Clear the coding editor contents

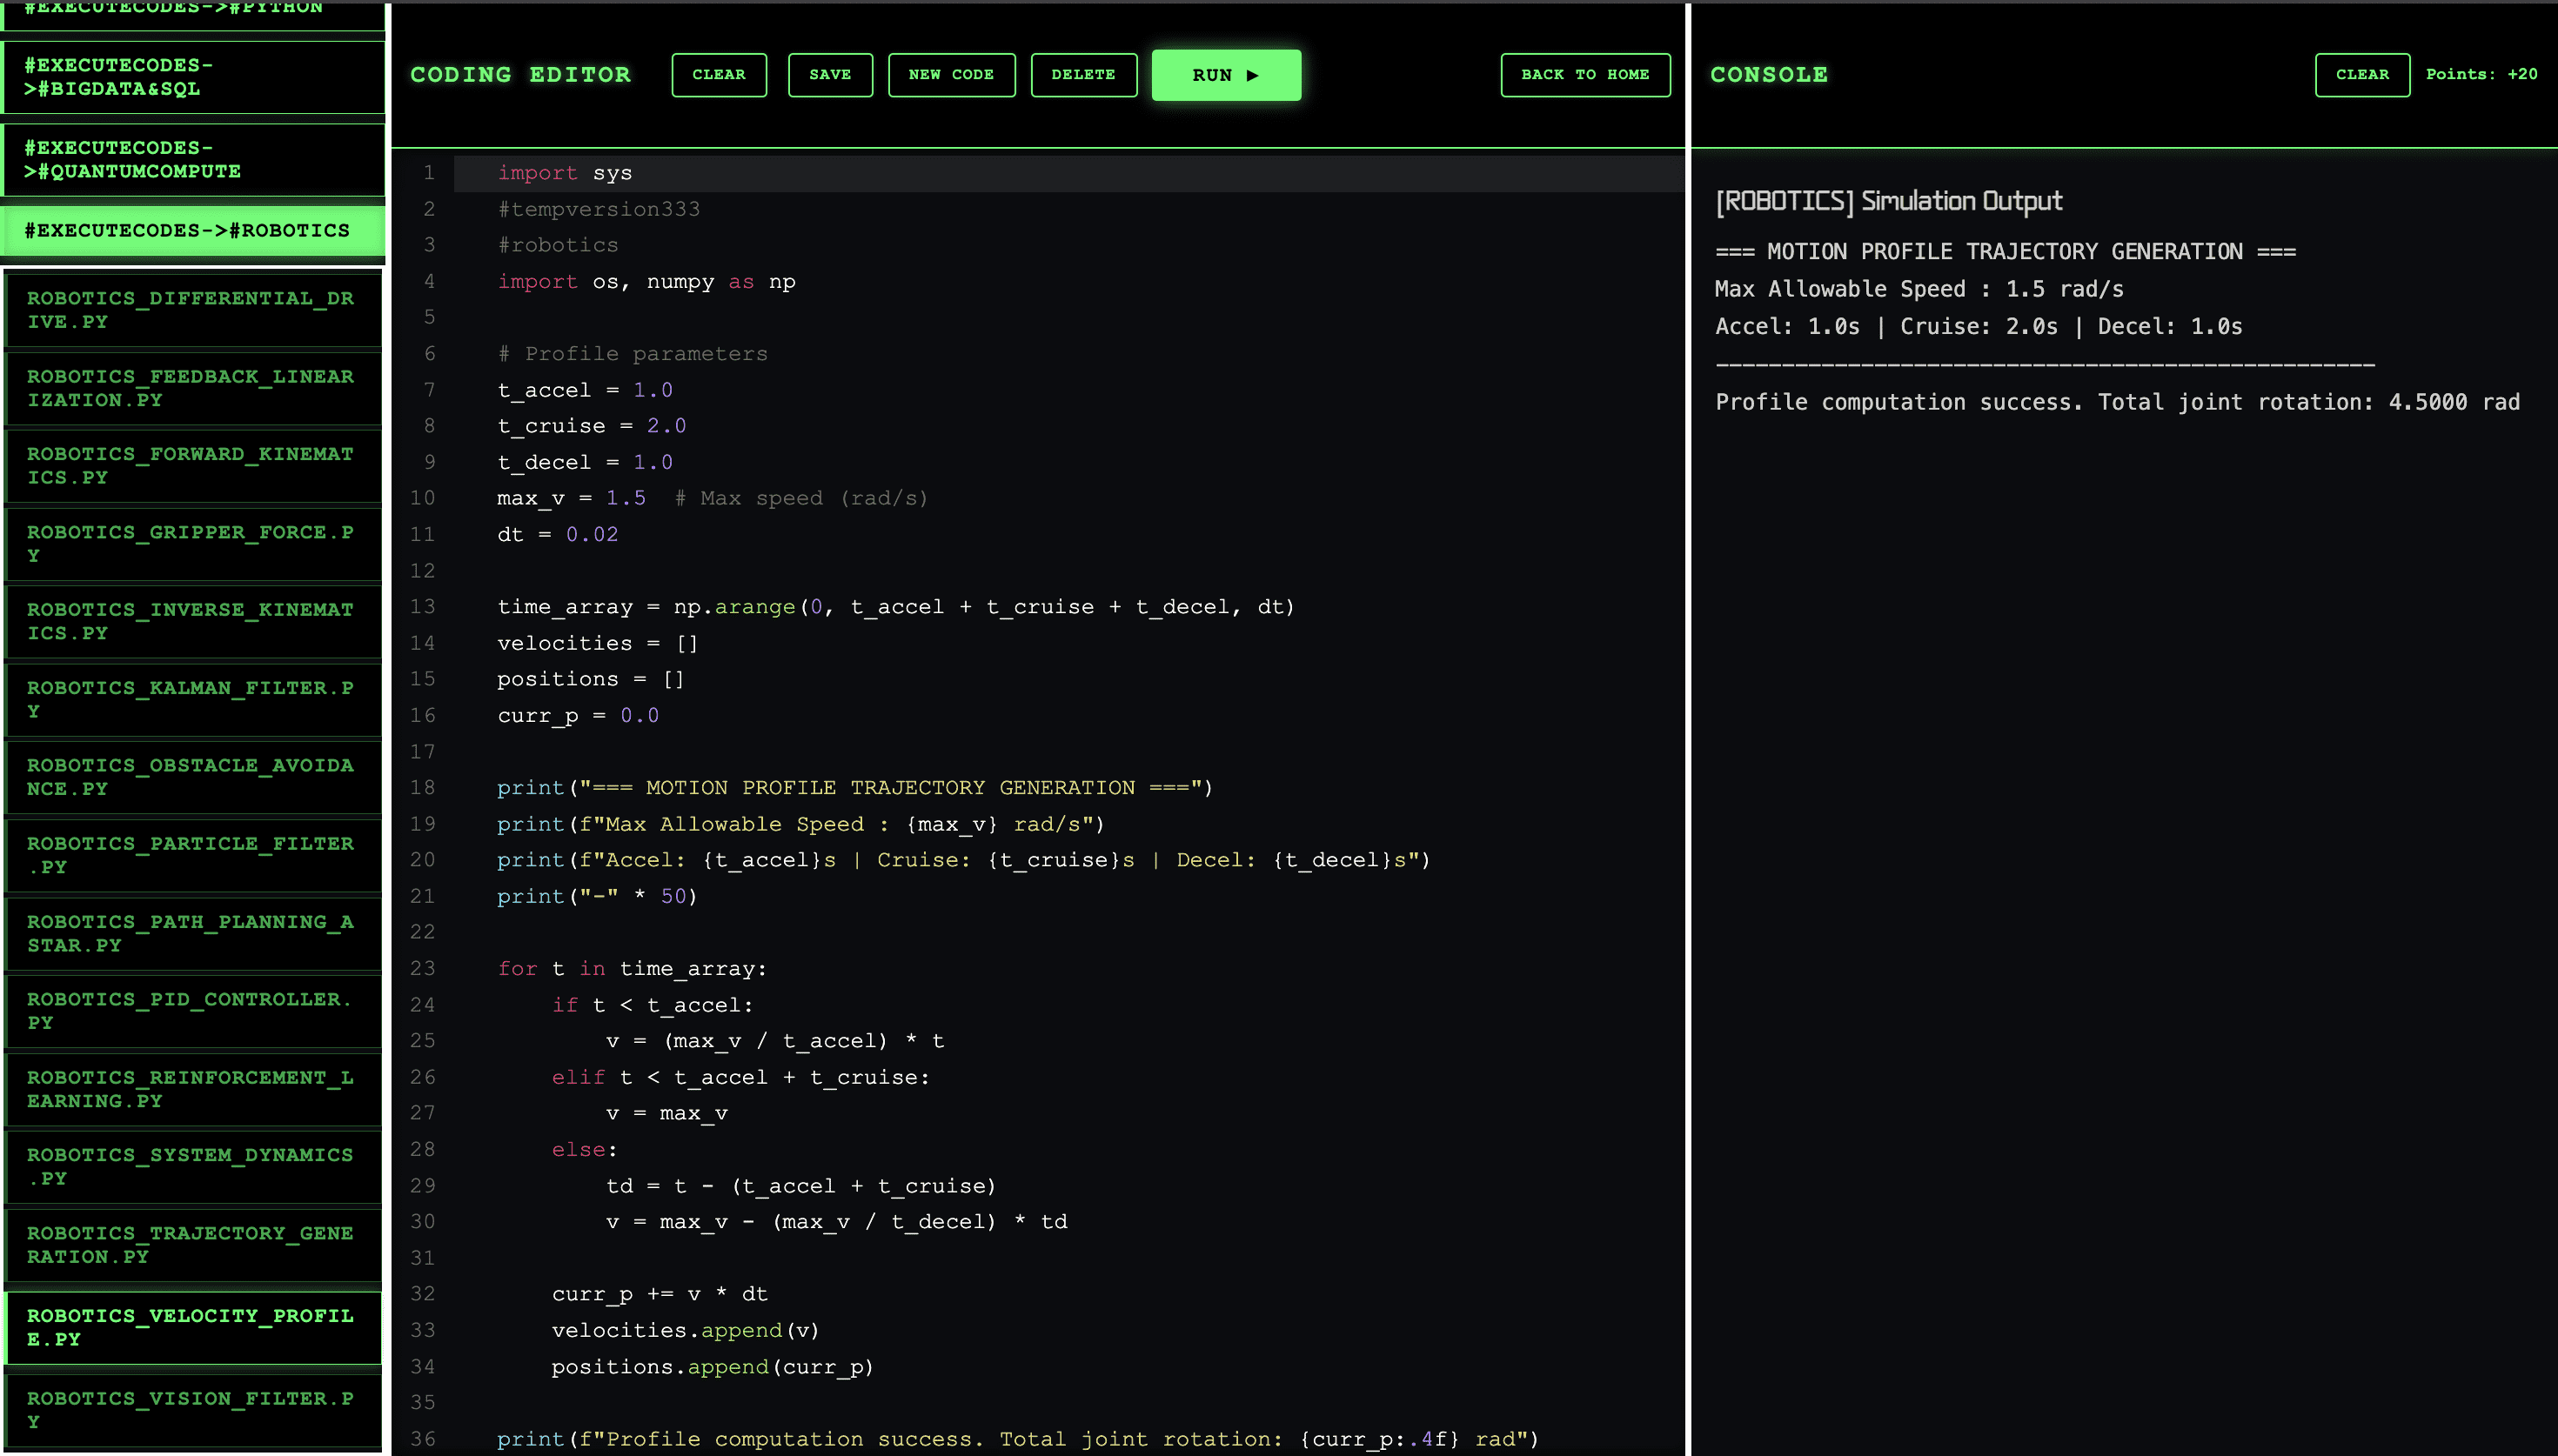tap(719, 75)
